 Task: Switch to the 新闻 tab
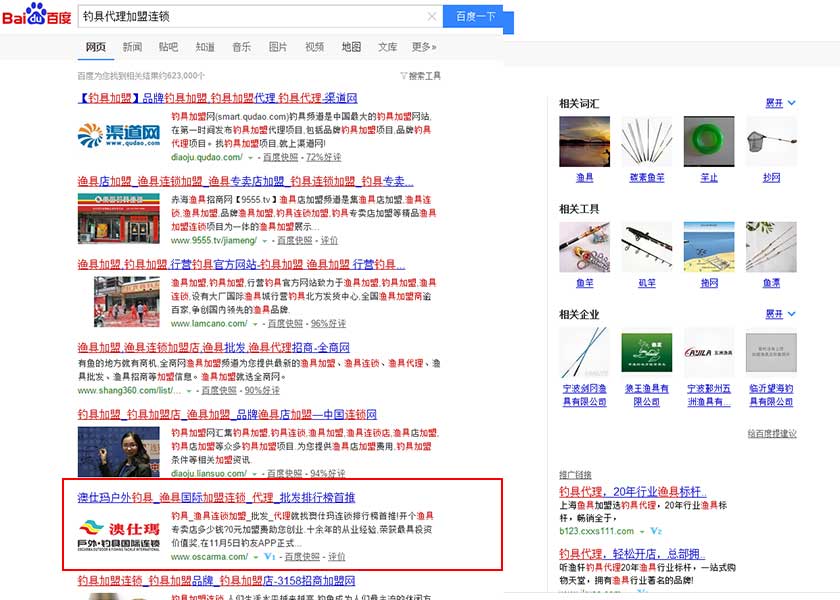coord(132,47)
